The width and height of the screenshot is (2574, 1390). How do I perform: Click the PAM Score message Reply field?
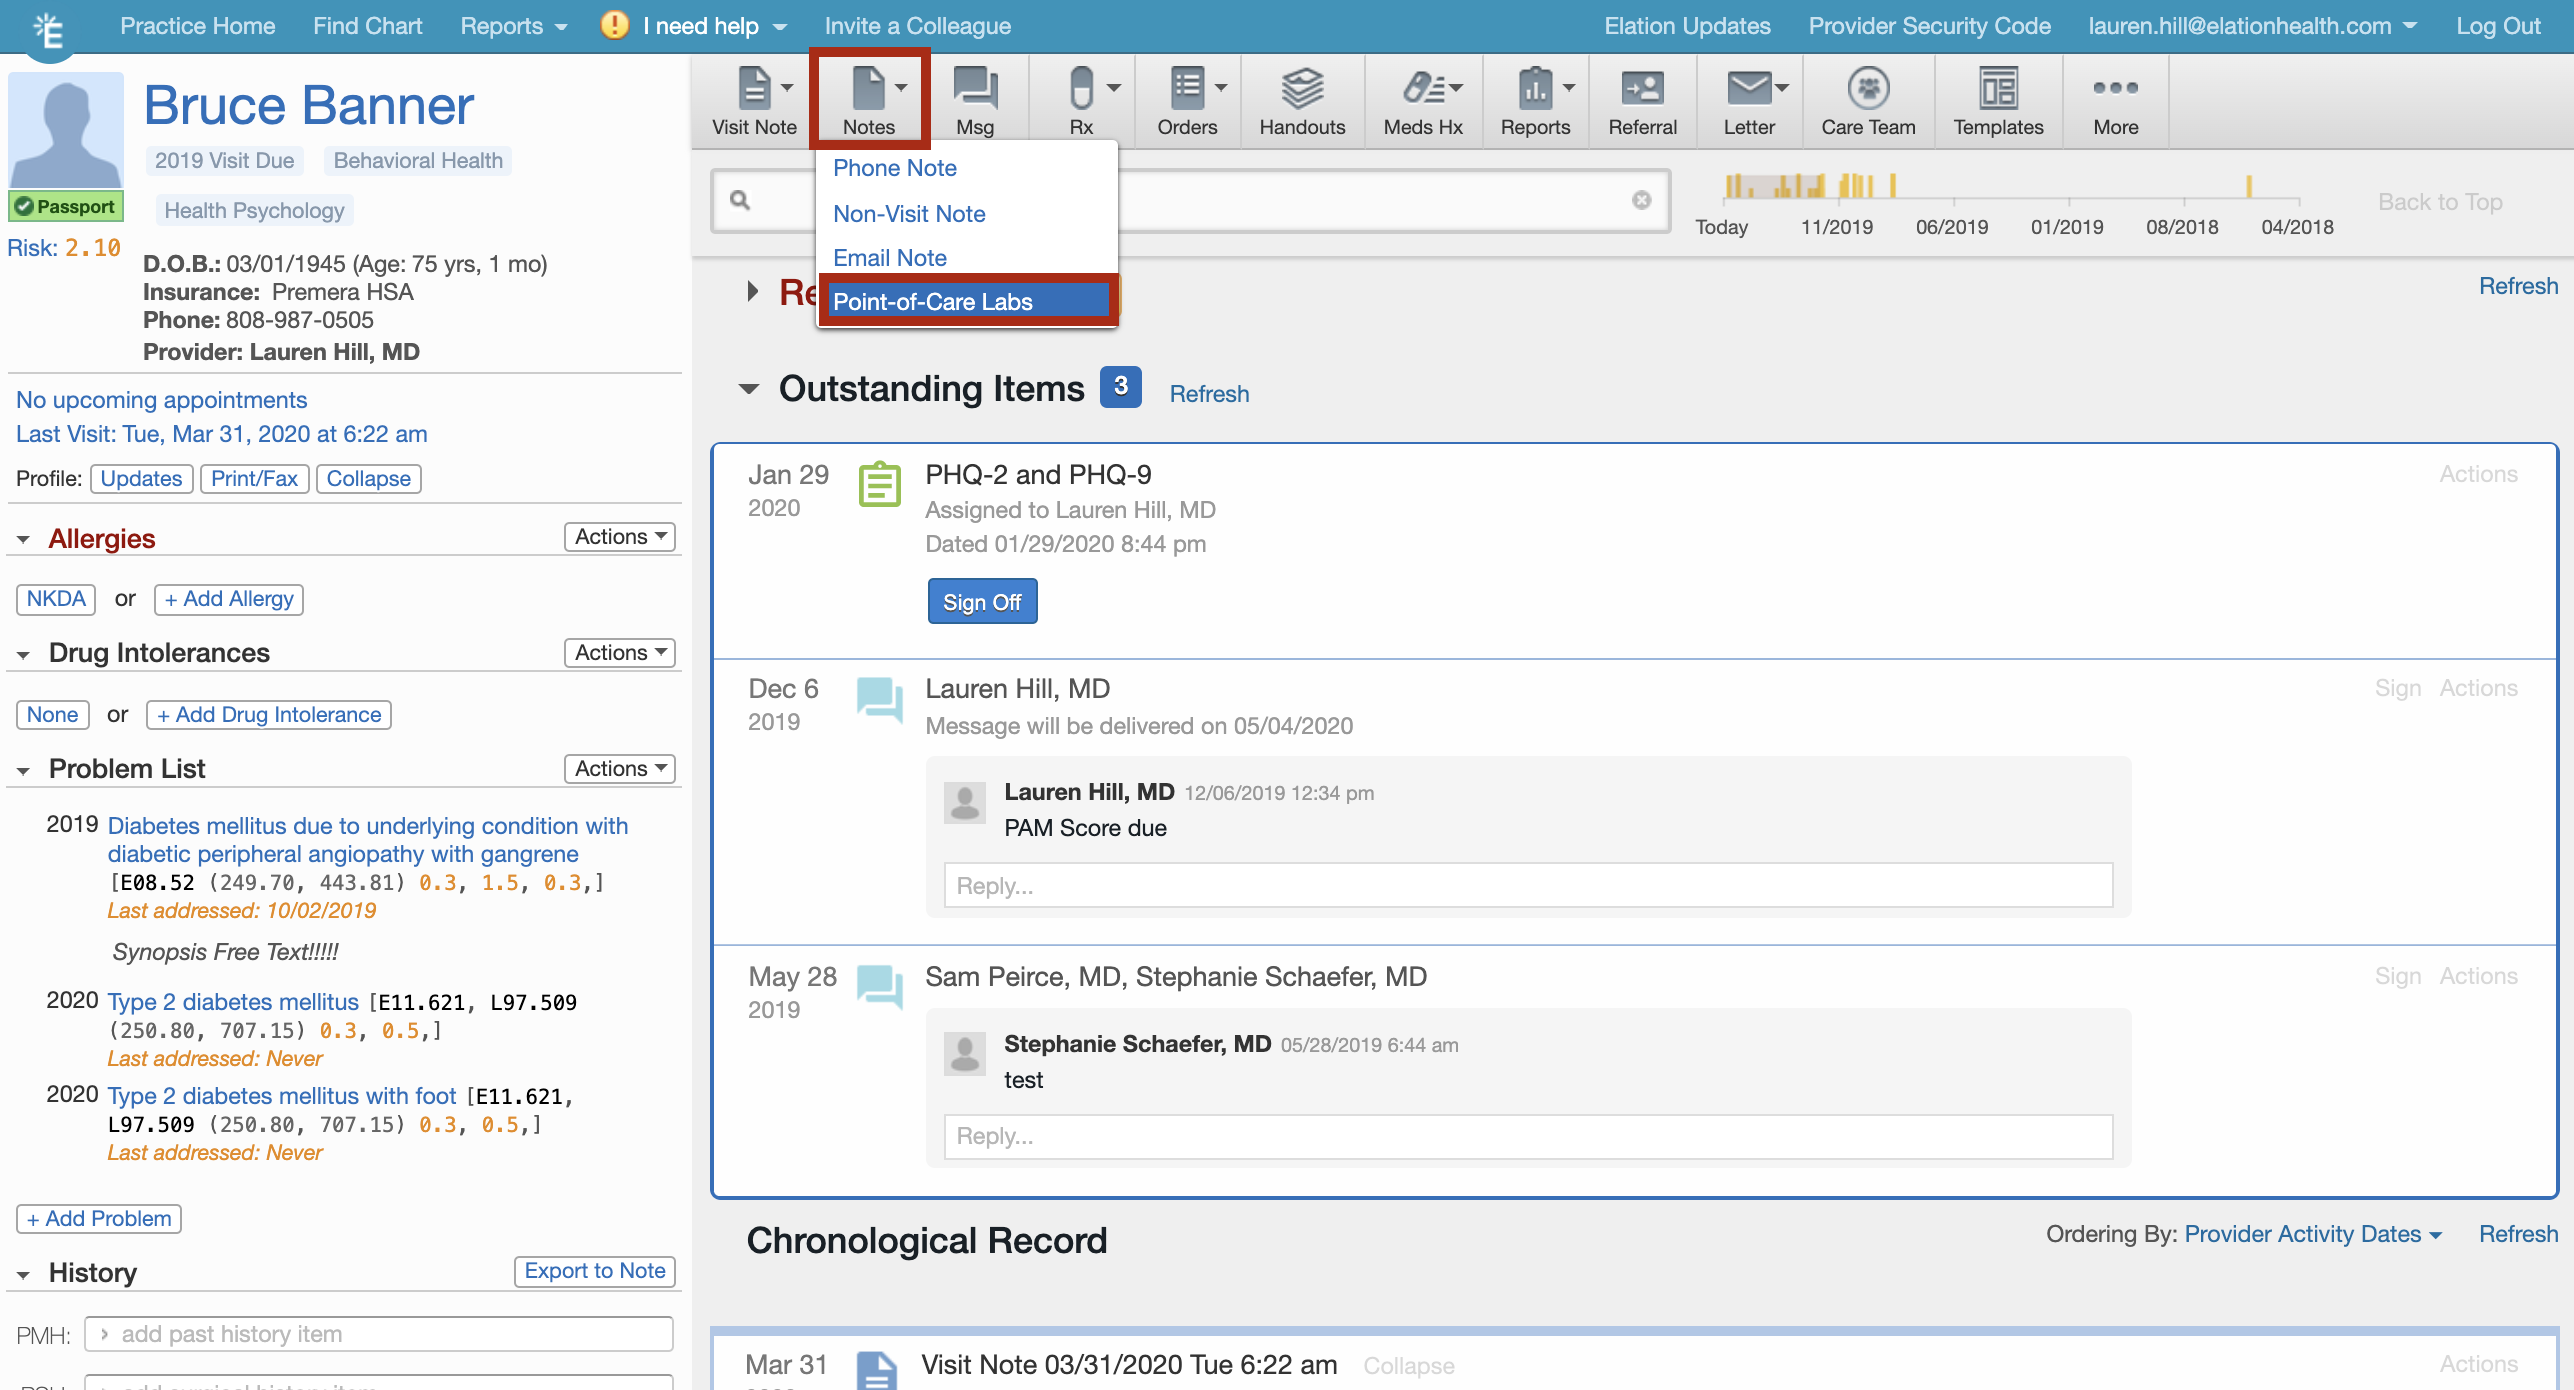pyautogui.click(x=1527, y=885)
